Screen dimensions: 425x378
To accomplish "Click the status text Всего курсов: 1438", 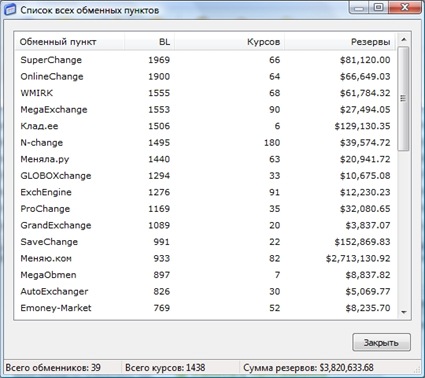I will (x=165, y=368).
